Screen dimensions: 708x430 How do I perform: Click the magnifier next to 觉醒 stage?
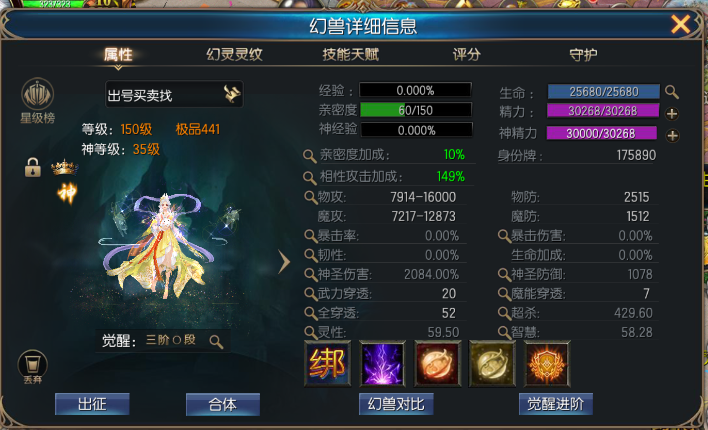click(x=216, y=341)
